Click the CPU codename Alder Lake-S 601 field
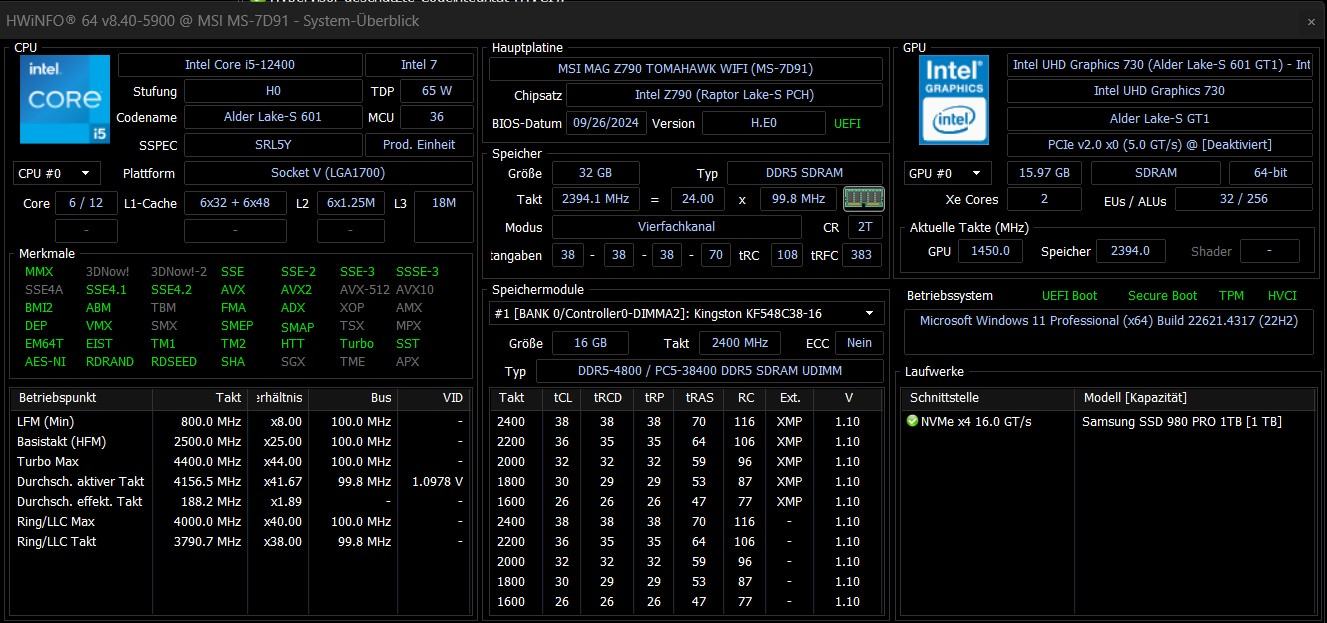 (273, 117)
